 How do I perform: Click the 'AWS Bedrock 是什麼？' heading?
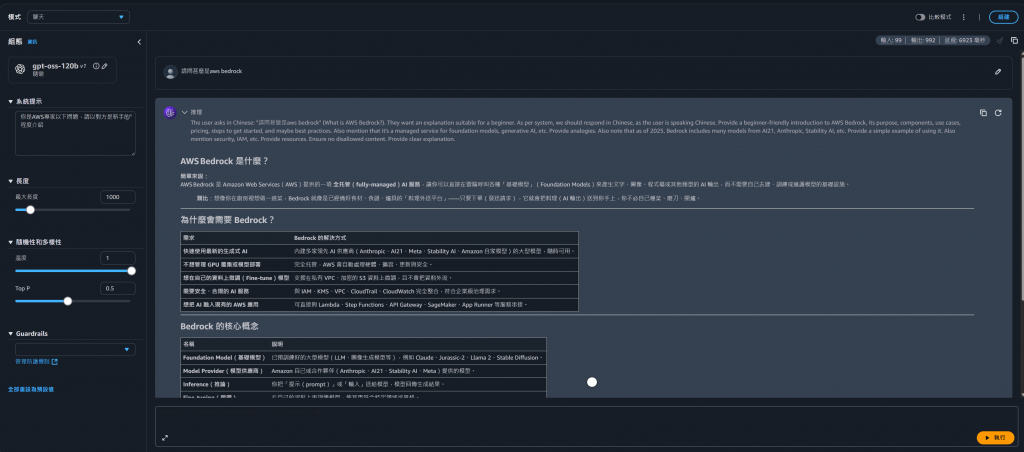point(225,161)
